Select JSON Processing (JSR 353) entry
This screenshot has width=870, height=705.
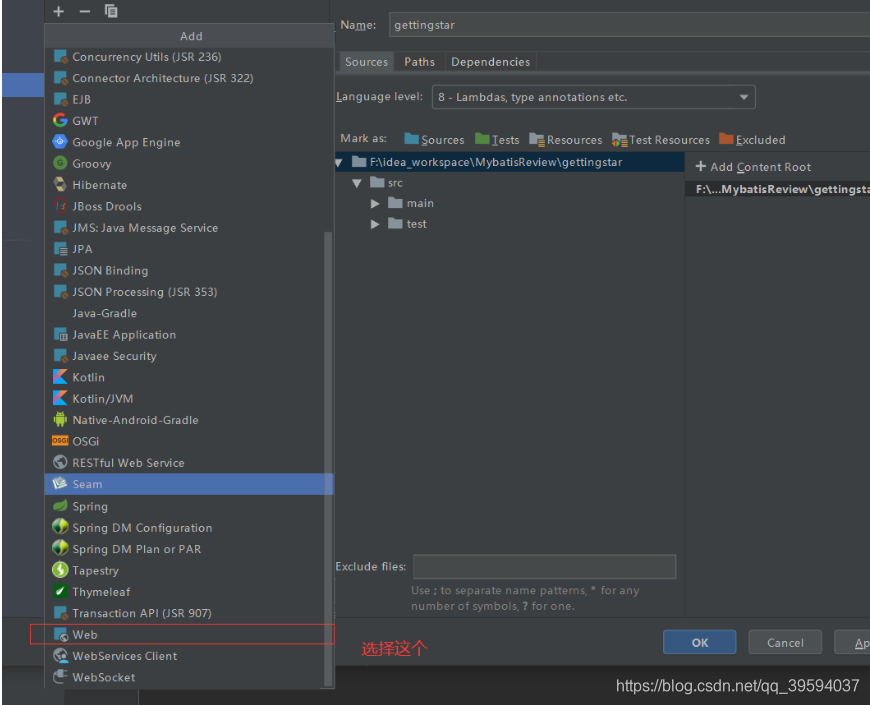point(189,292)
